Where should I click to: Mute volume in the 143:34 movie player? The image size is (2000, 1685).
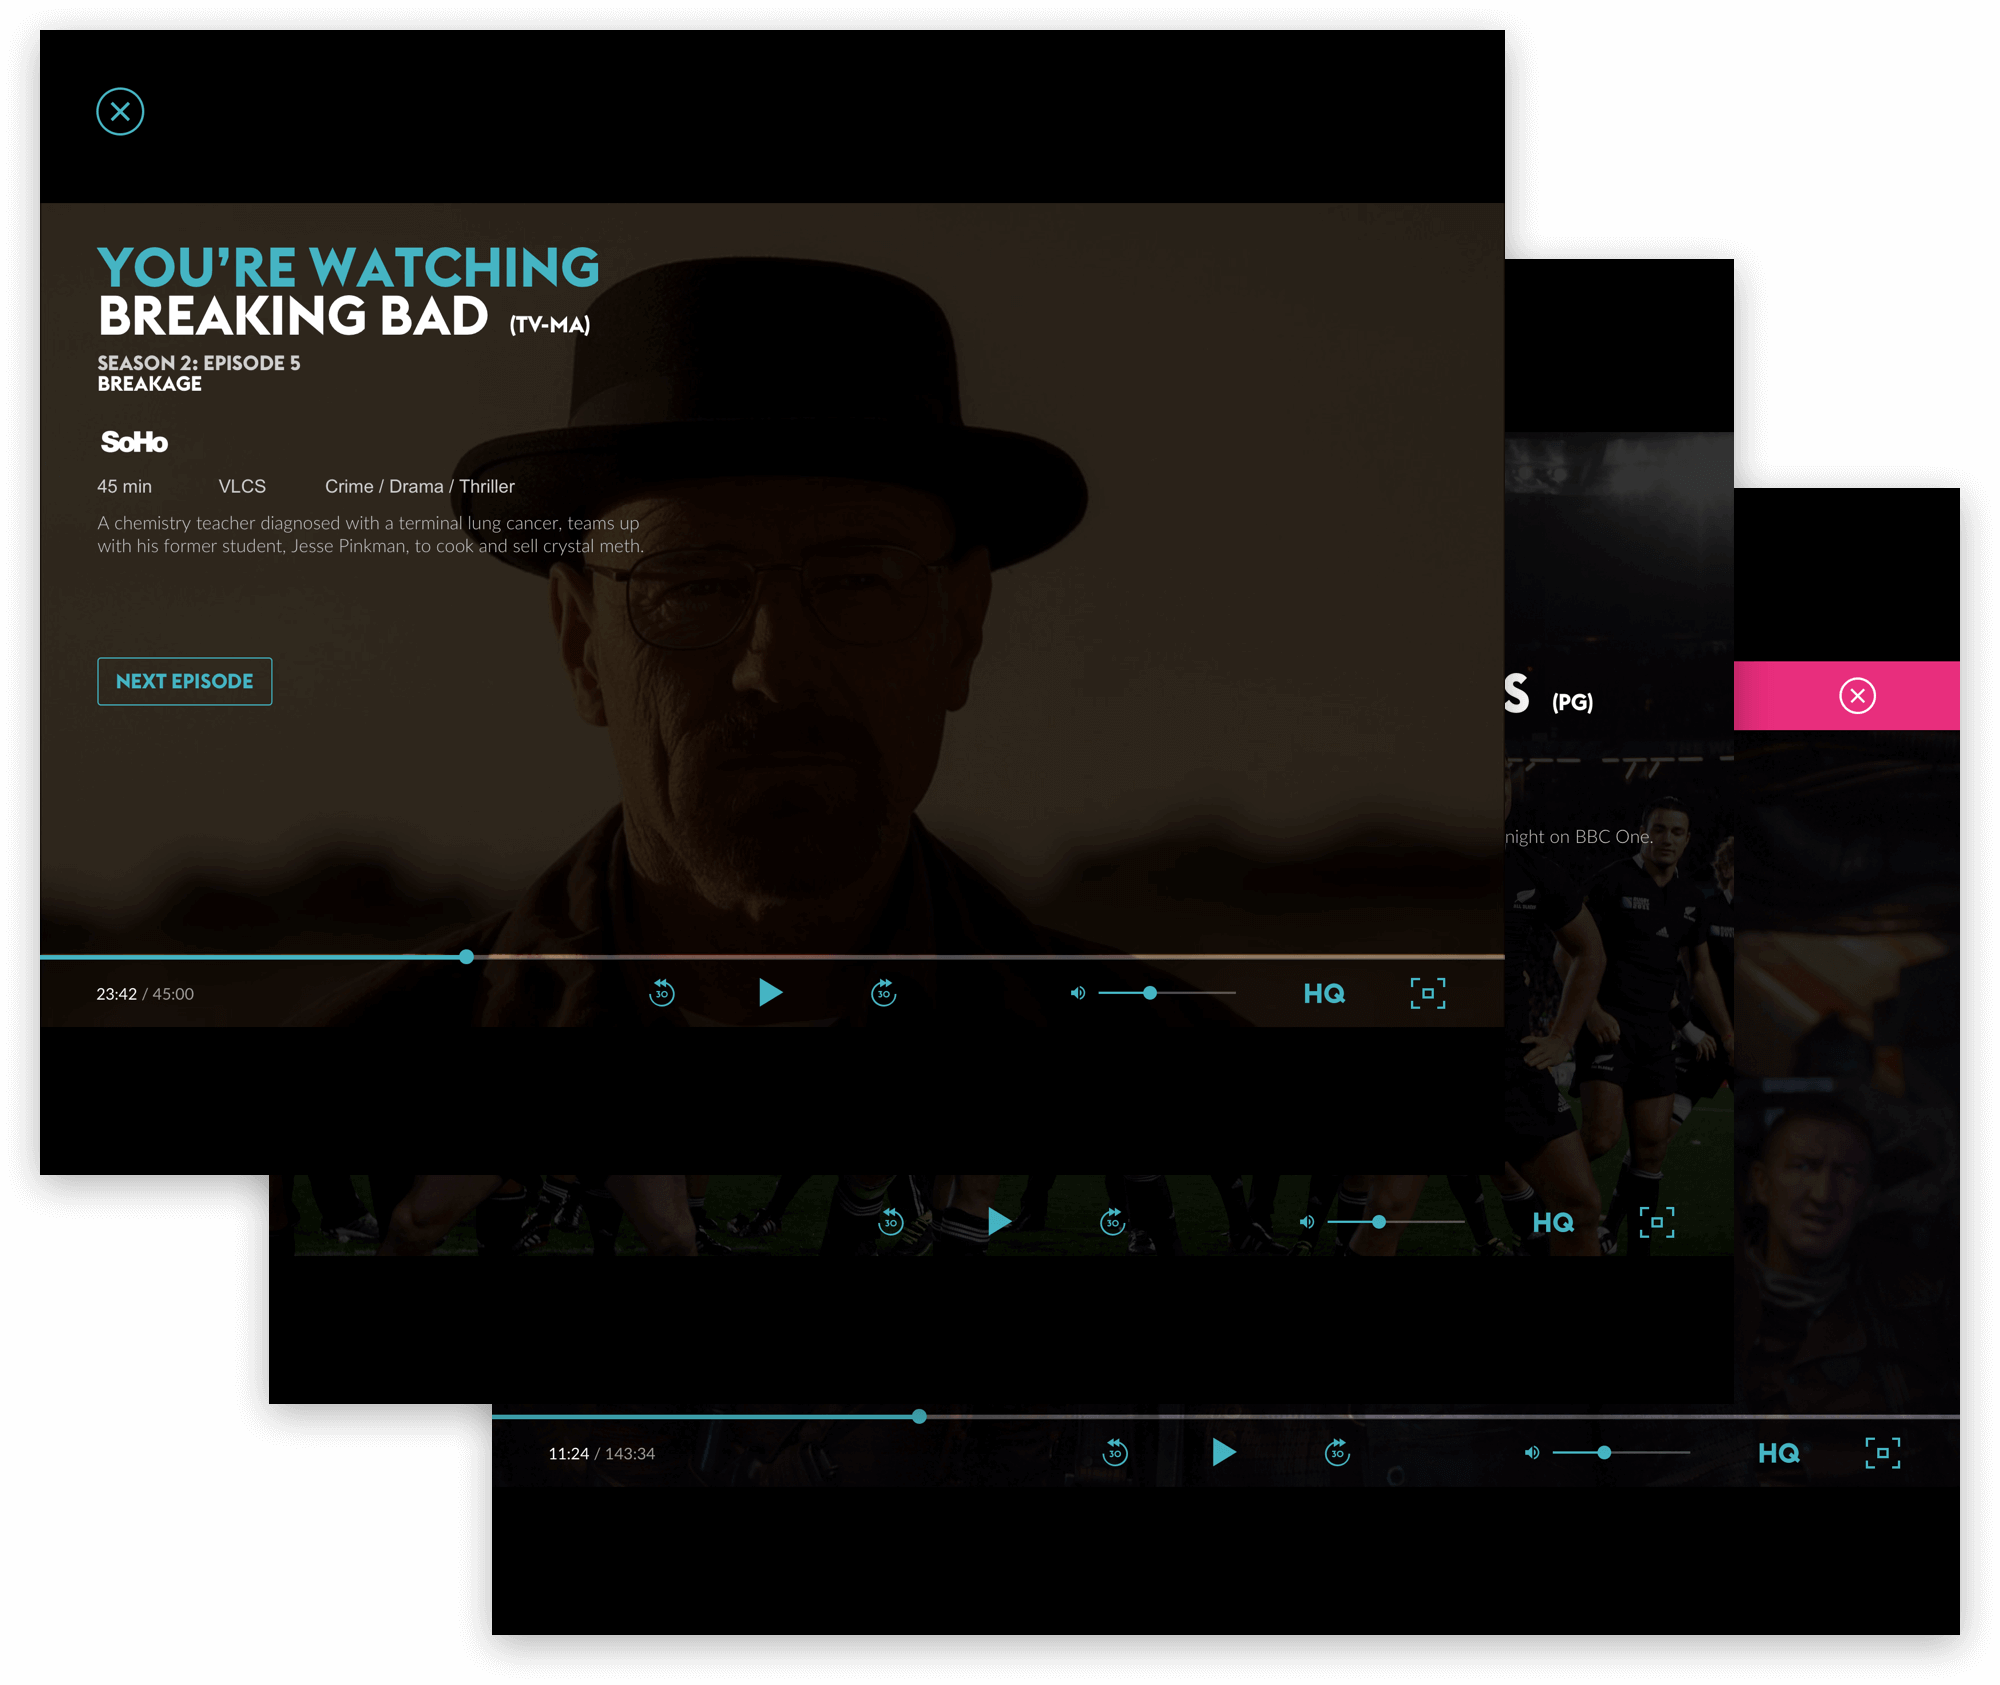click(1532, 1453)
